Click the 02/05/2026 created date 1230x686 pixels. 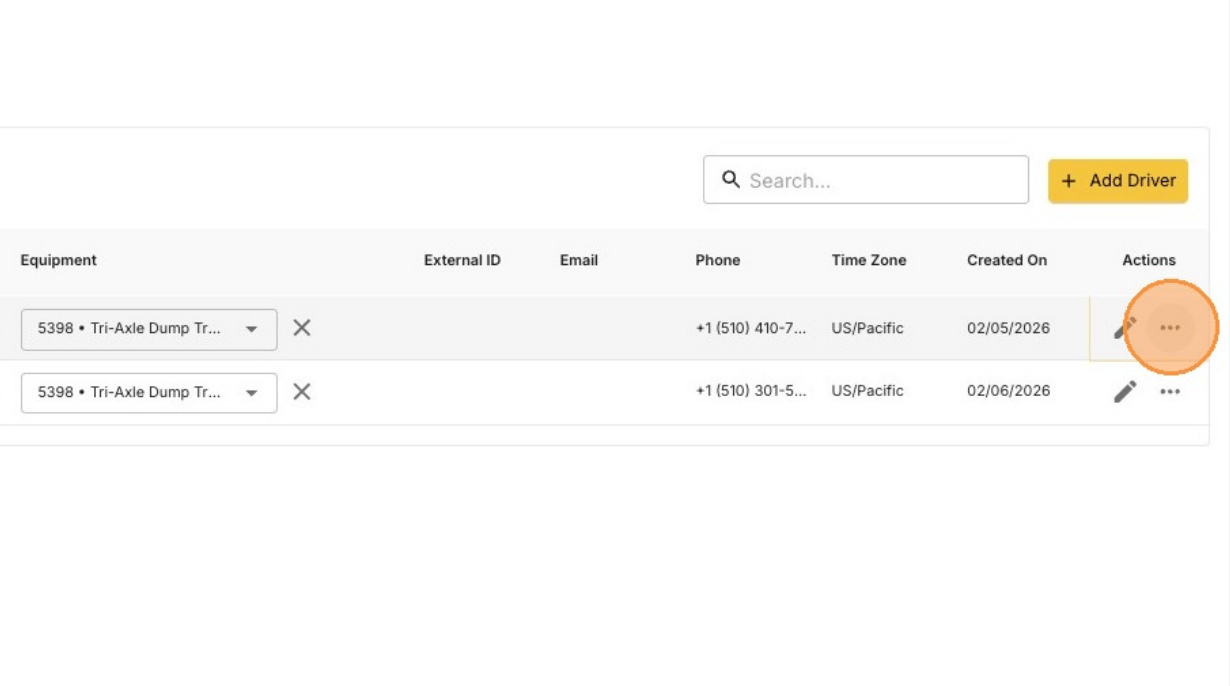point(1008,328)
